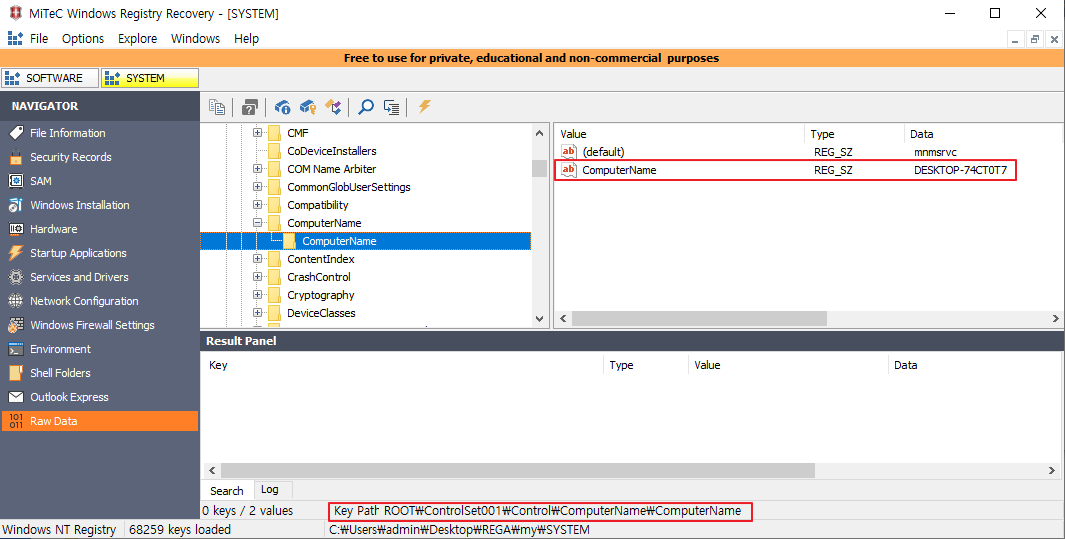Open the Startup Applications section
This screenshot has height=539, width=1065.
(x=99, y=253)
